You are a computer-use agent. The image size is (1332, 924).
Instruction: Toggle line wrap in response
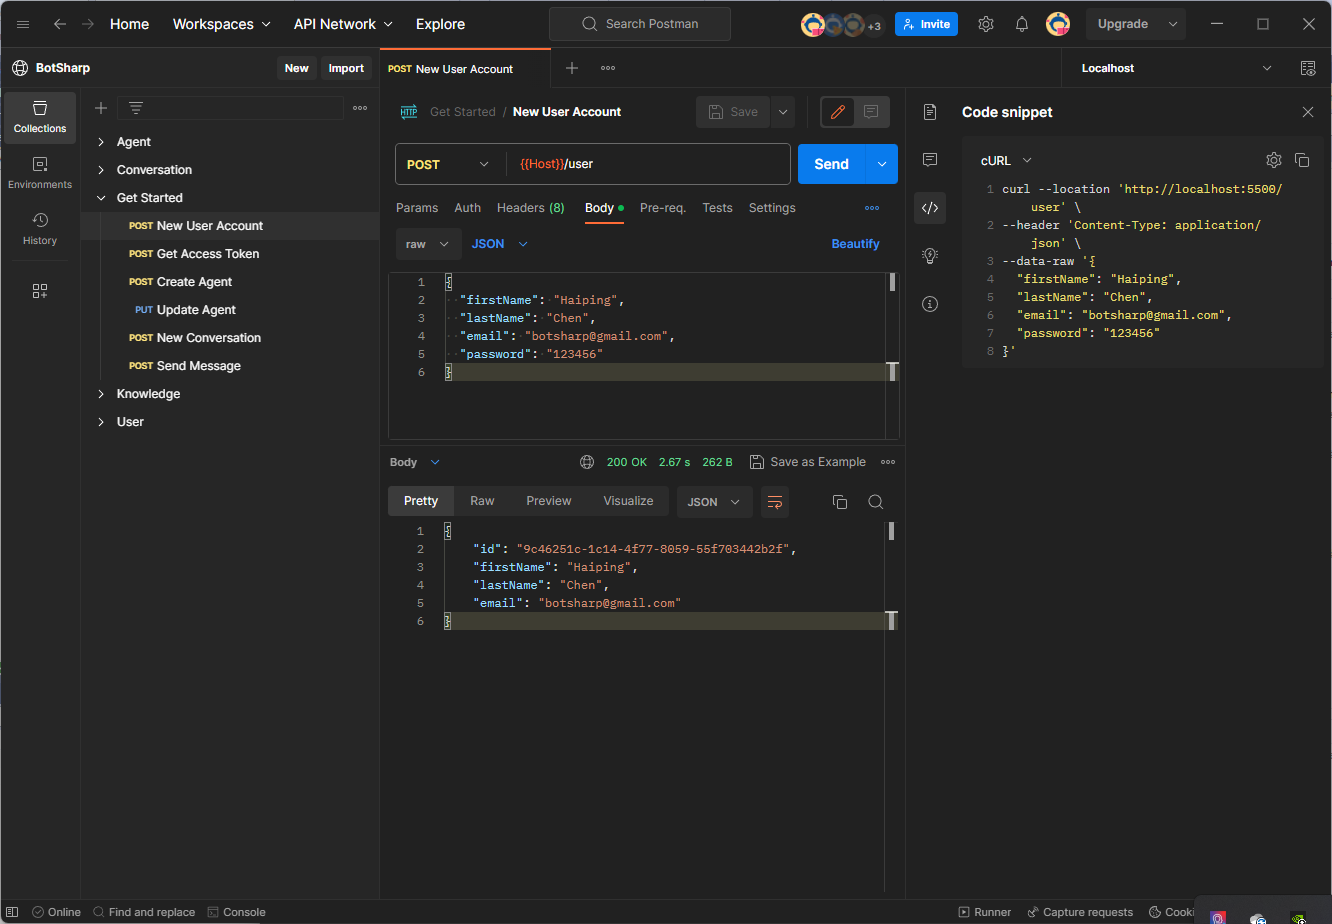pyautogui.click(x=775, y=502)
